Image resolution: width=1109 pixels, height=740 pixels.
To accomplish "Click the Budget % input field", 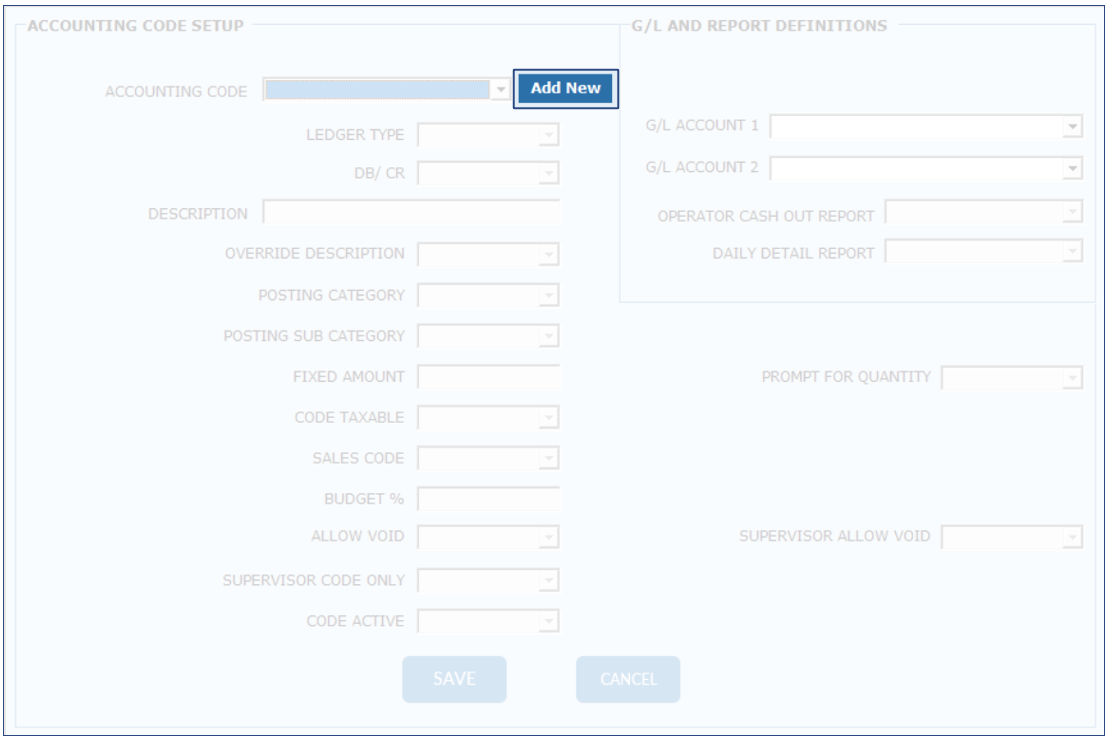I will (488, 498).
